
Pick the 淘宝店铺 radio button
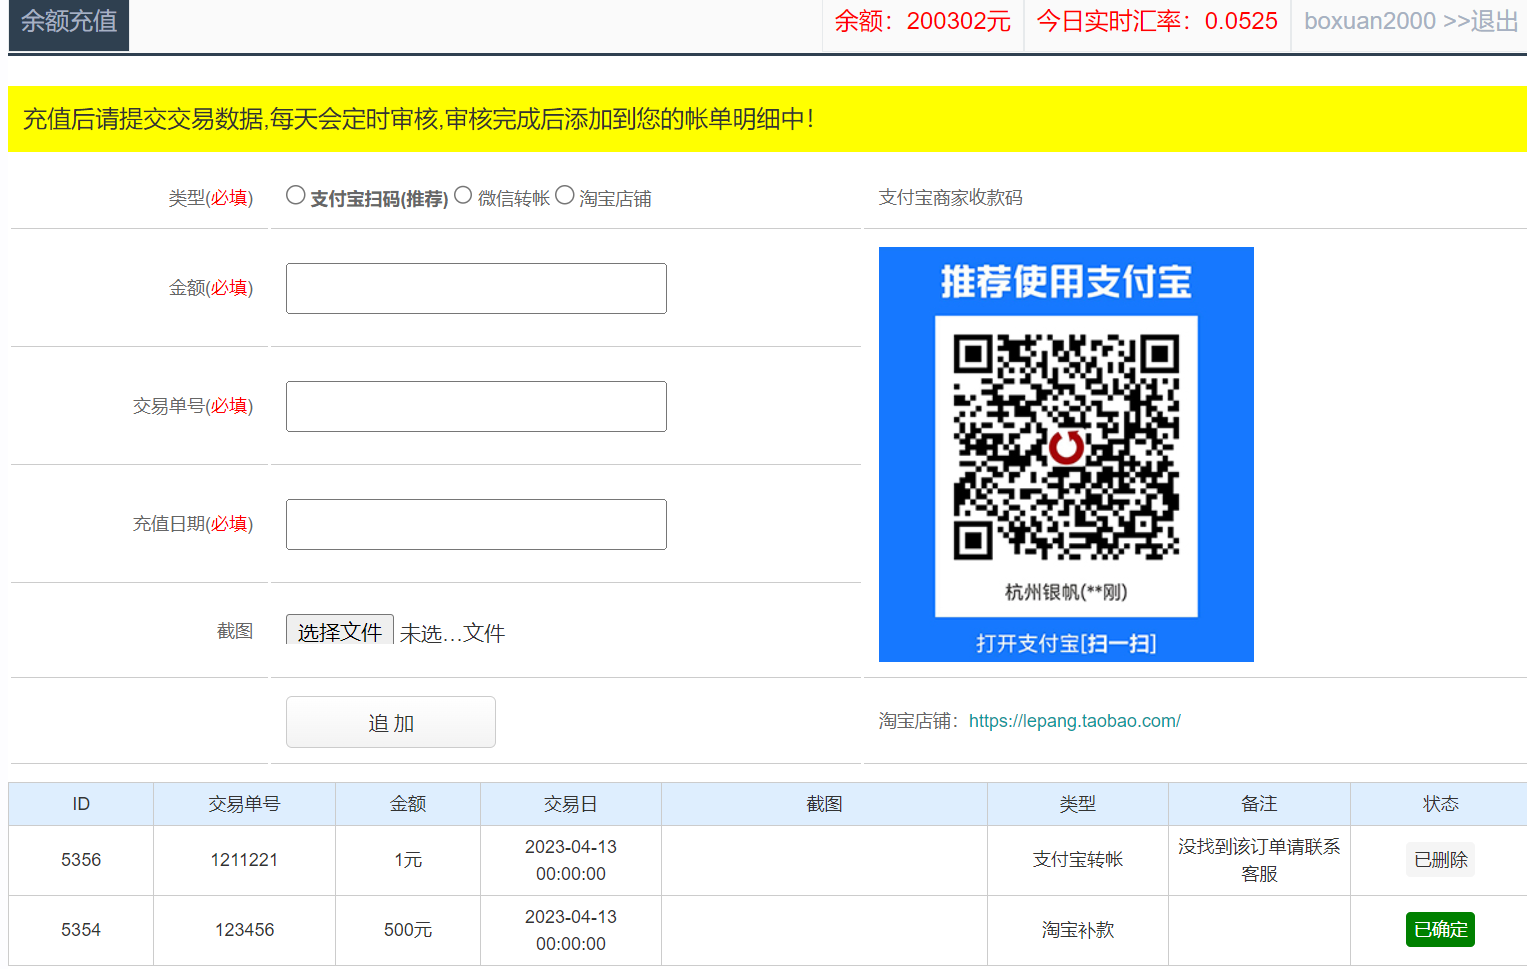[565, 196]
